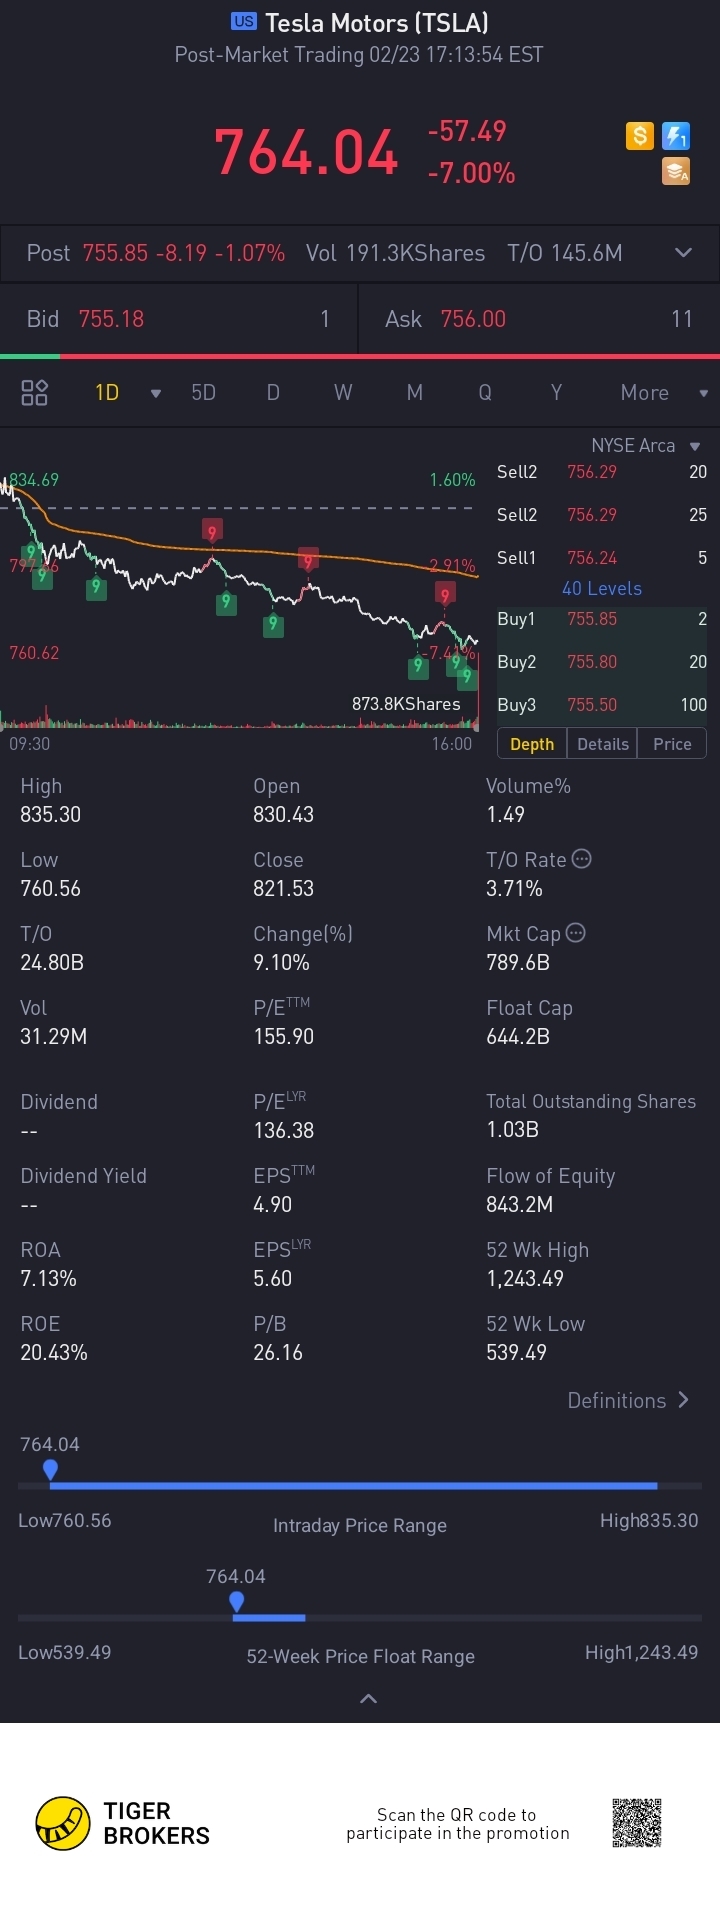Open the chart layout grid icon
The height and width of the screenshot is (1924, 720).
tap(35, 392)
